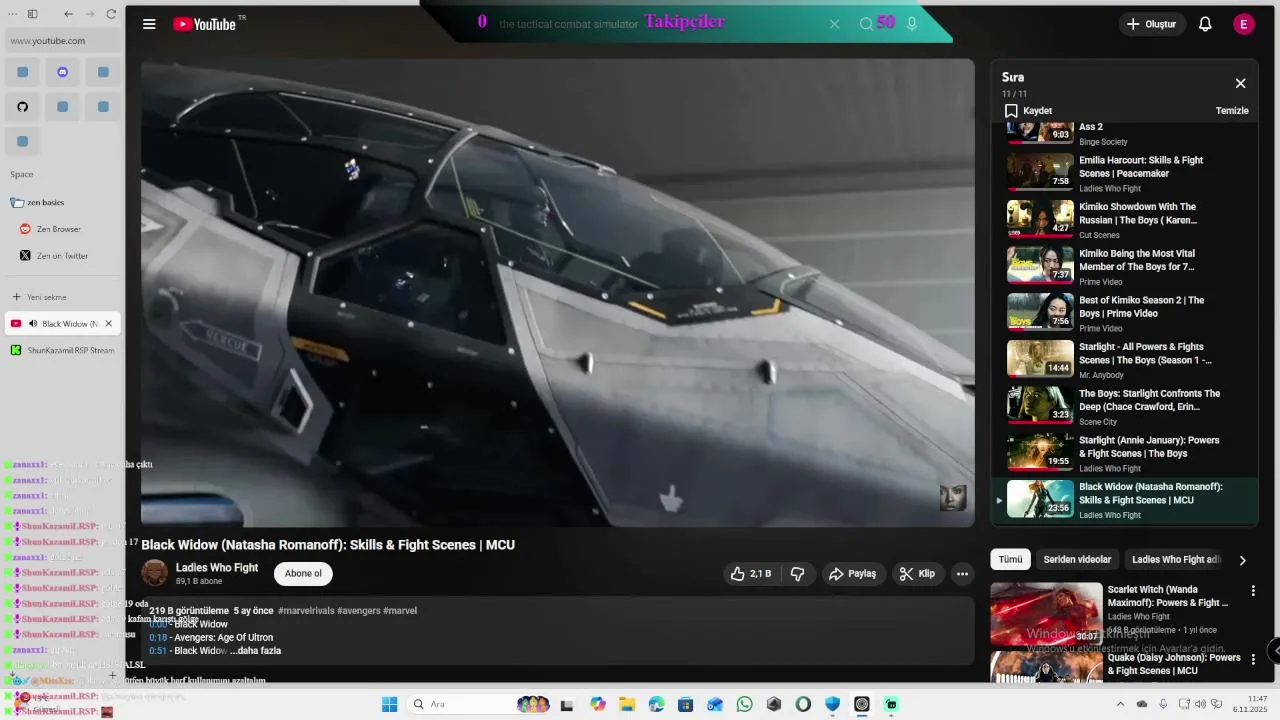The height and width of the screenshot is (720, 1280).
Task: Play Kimiko Being the Most Vital Member video
Action: click(1125, 267)
